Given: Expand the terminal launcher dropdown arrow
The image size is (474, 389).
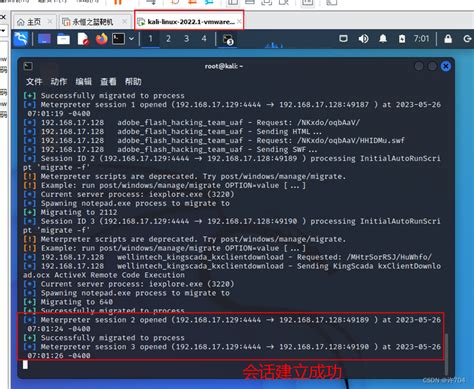Looking at the screenshot, I should (x=131, y=39).
